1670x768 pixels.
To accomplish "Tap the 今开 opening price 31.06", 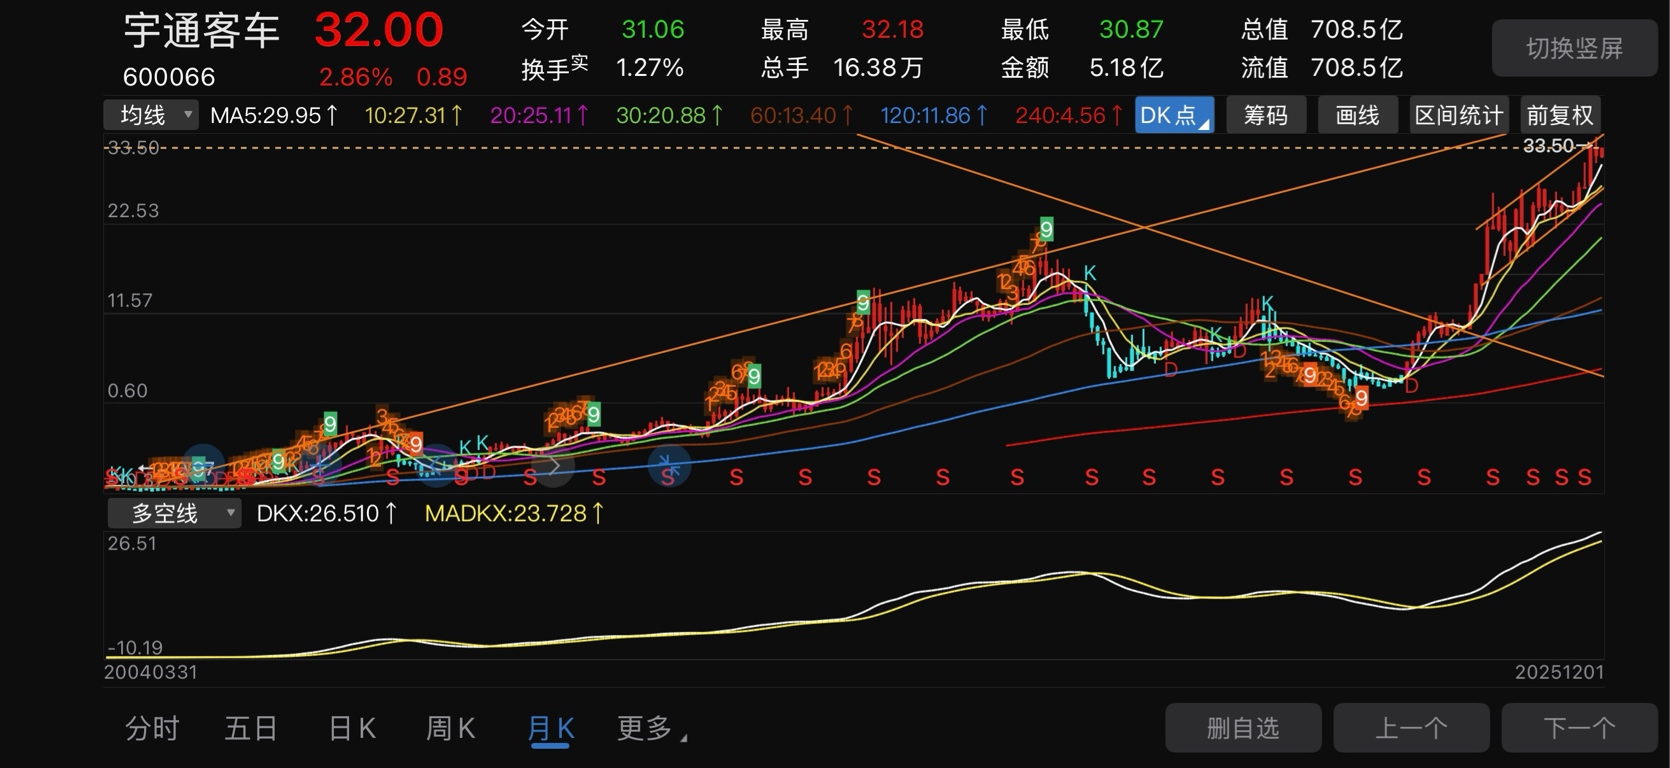I will [653, 29].
